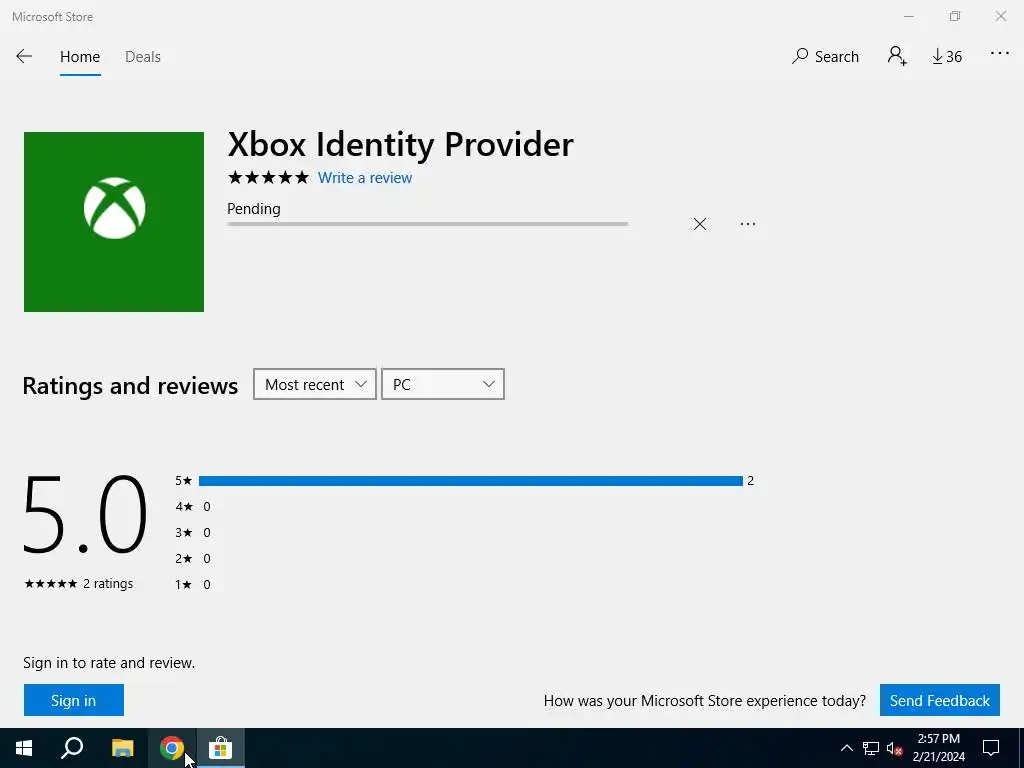
Task: Expand the PC platform filter dropdown
Action: click(x=442, y=384)
